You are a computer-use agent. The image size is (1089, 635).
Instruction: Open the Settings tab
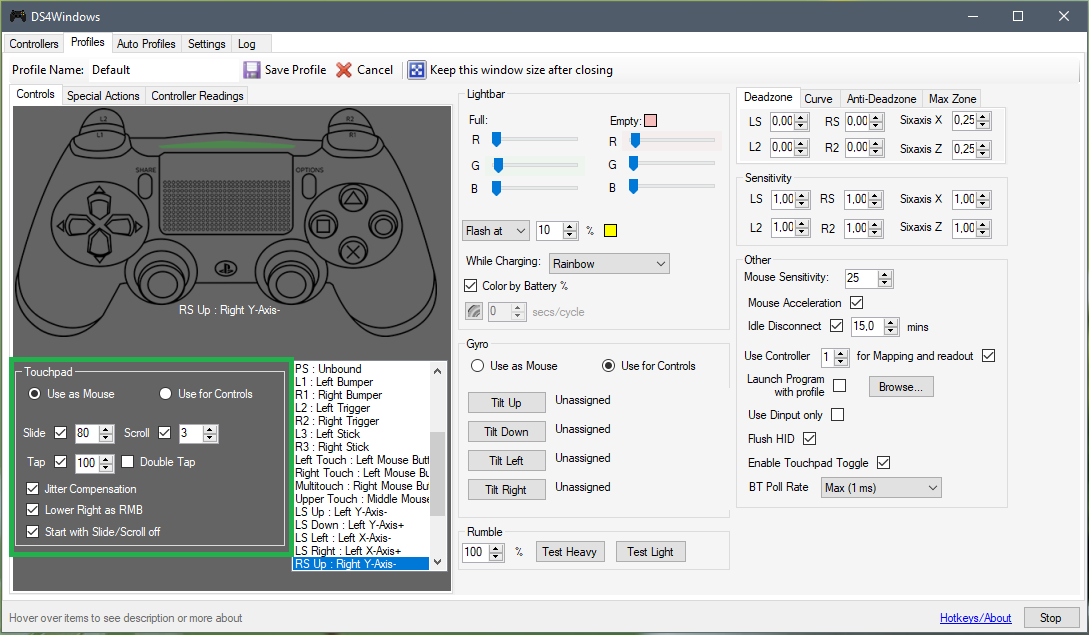click(x=206, y=44)
